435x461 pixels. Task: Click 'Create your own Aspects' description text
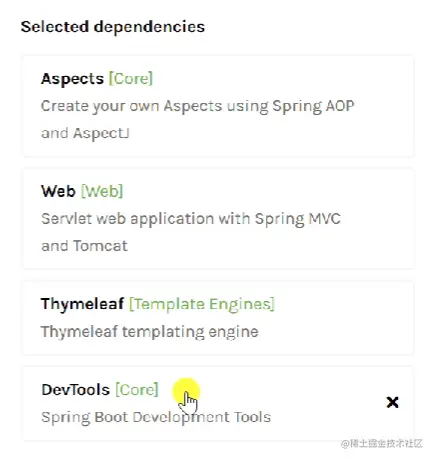131,107
